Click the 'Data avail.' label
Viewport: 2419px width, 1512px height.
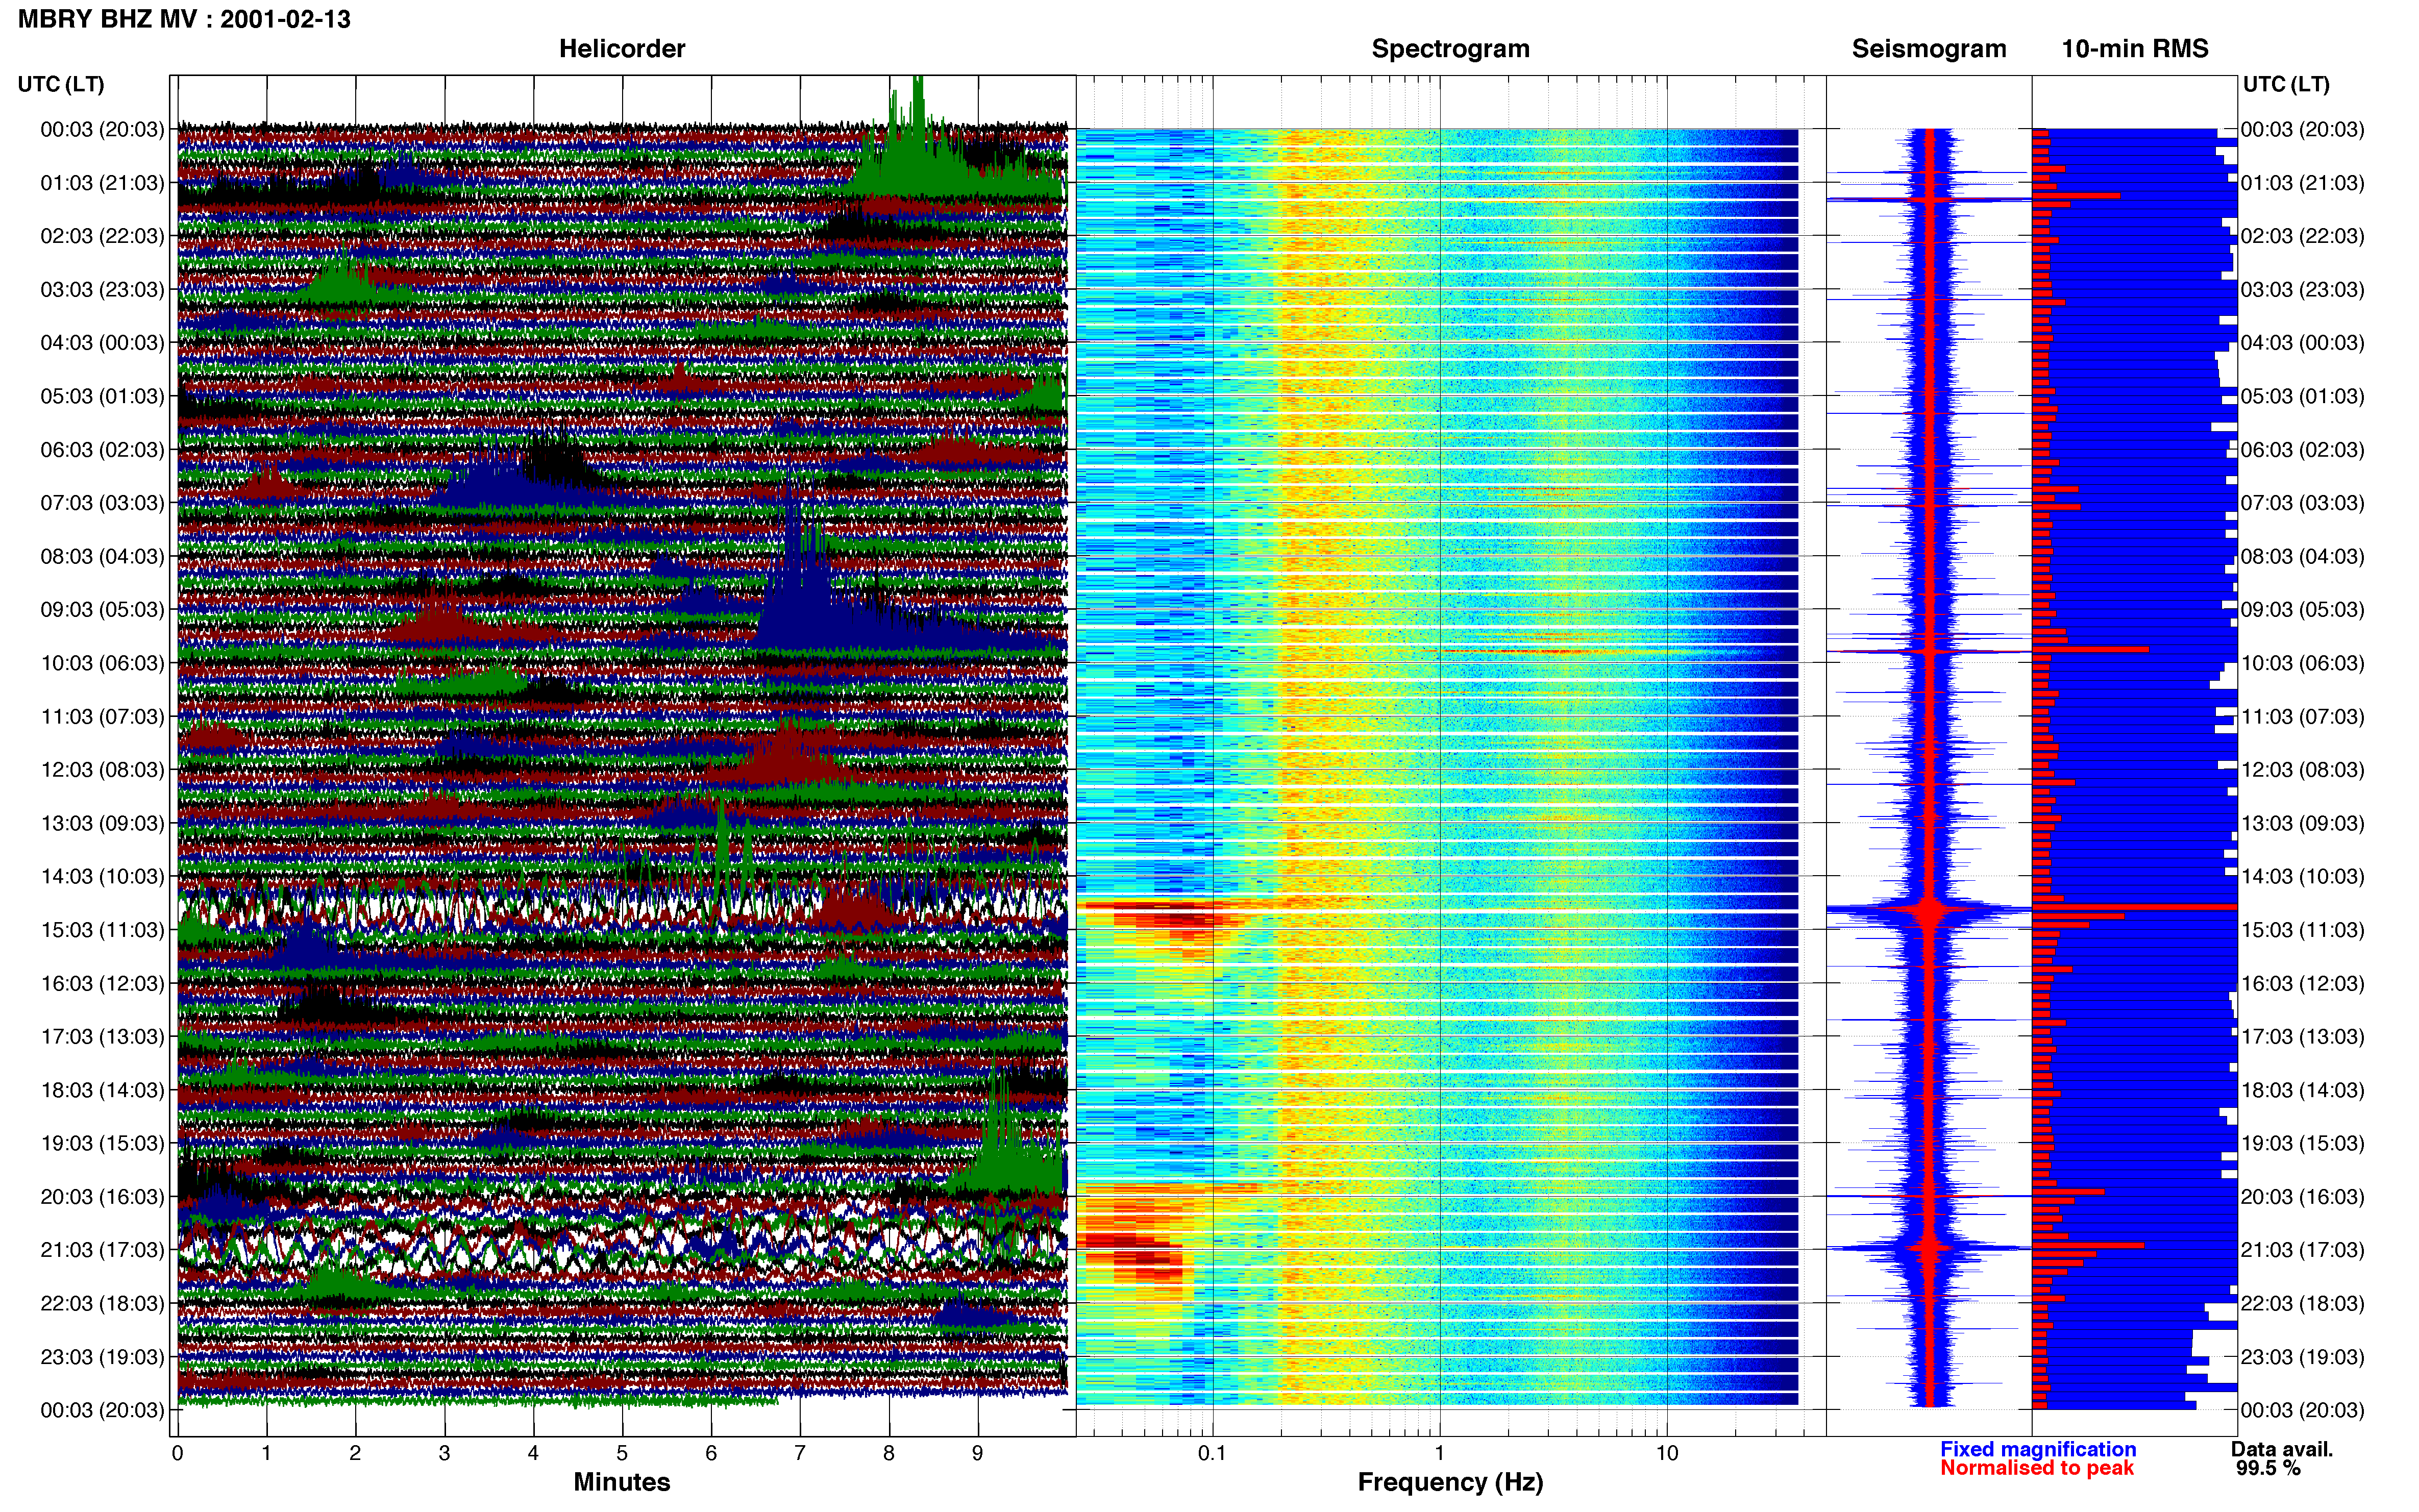2282,1449
